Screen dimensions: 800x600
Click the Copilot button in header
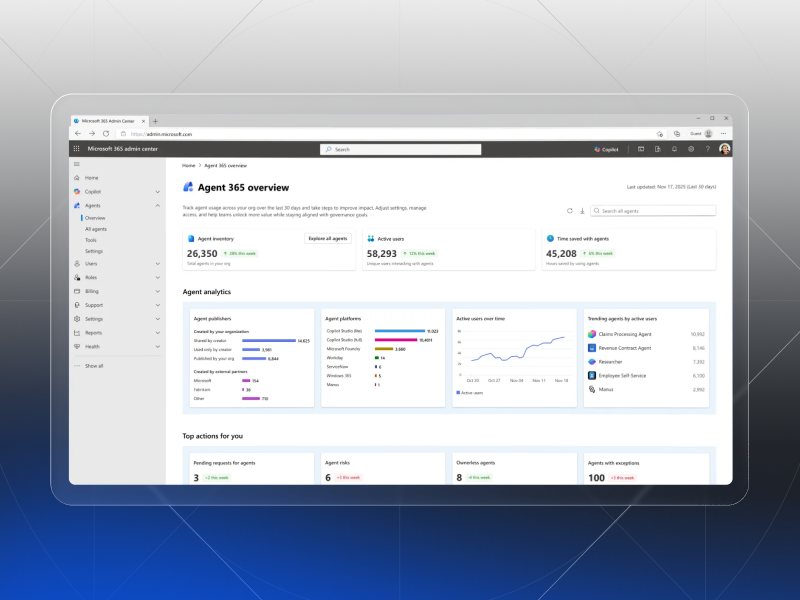606,149
